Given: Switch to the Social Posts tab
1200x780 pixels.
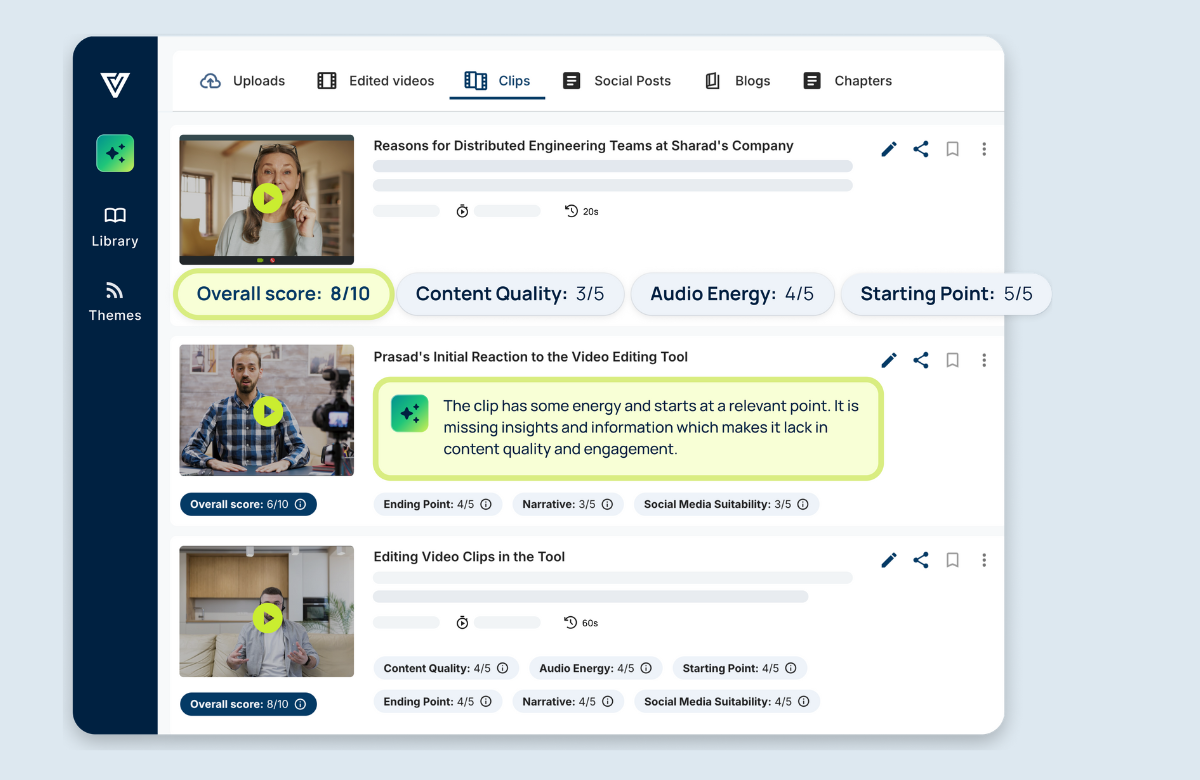Looking at the screenshot, I should 617,81.
